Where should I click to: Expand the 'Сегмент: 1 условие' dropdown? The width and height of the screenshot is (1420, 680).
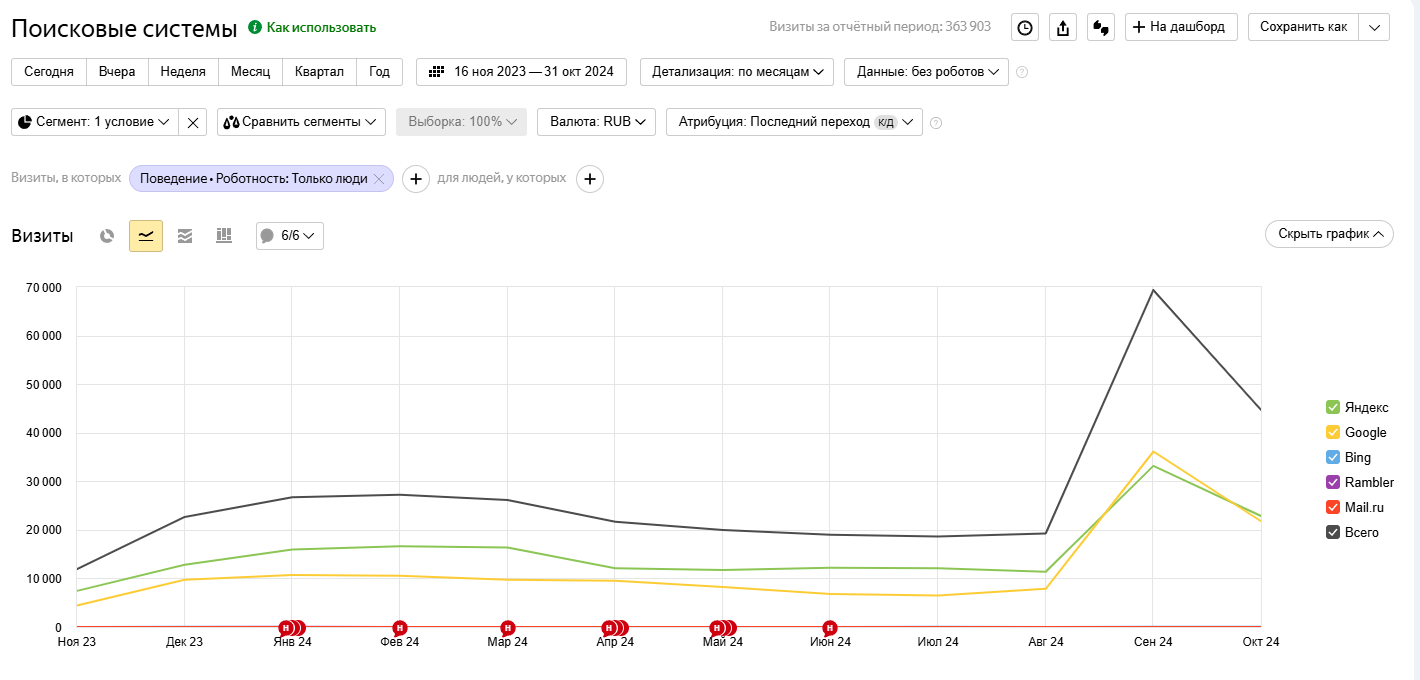pos(95,122)
